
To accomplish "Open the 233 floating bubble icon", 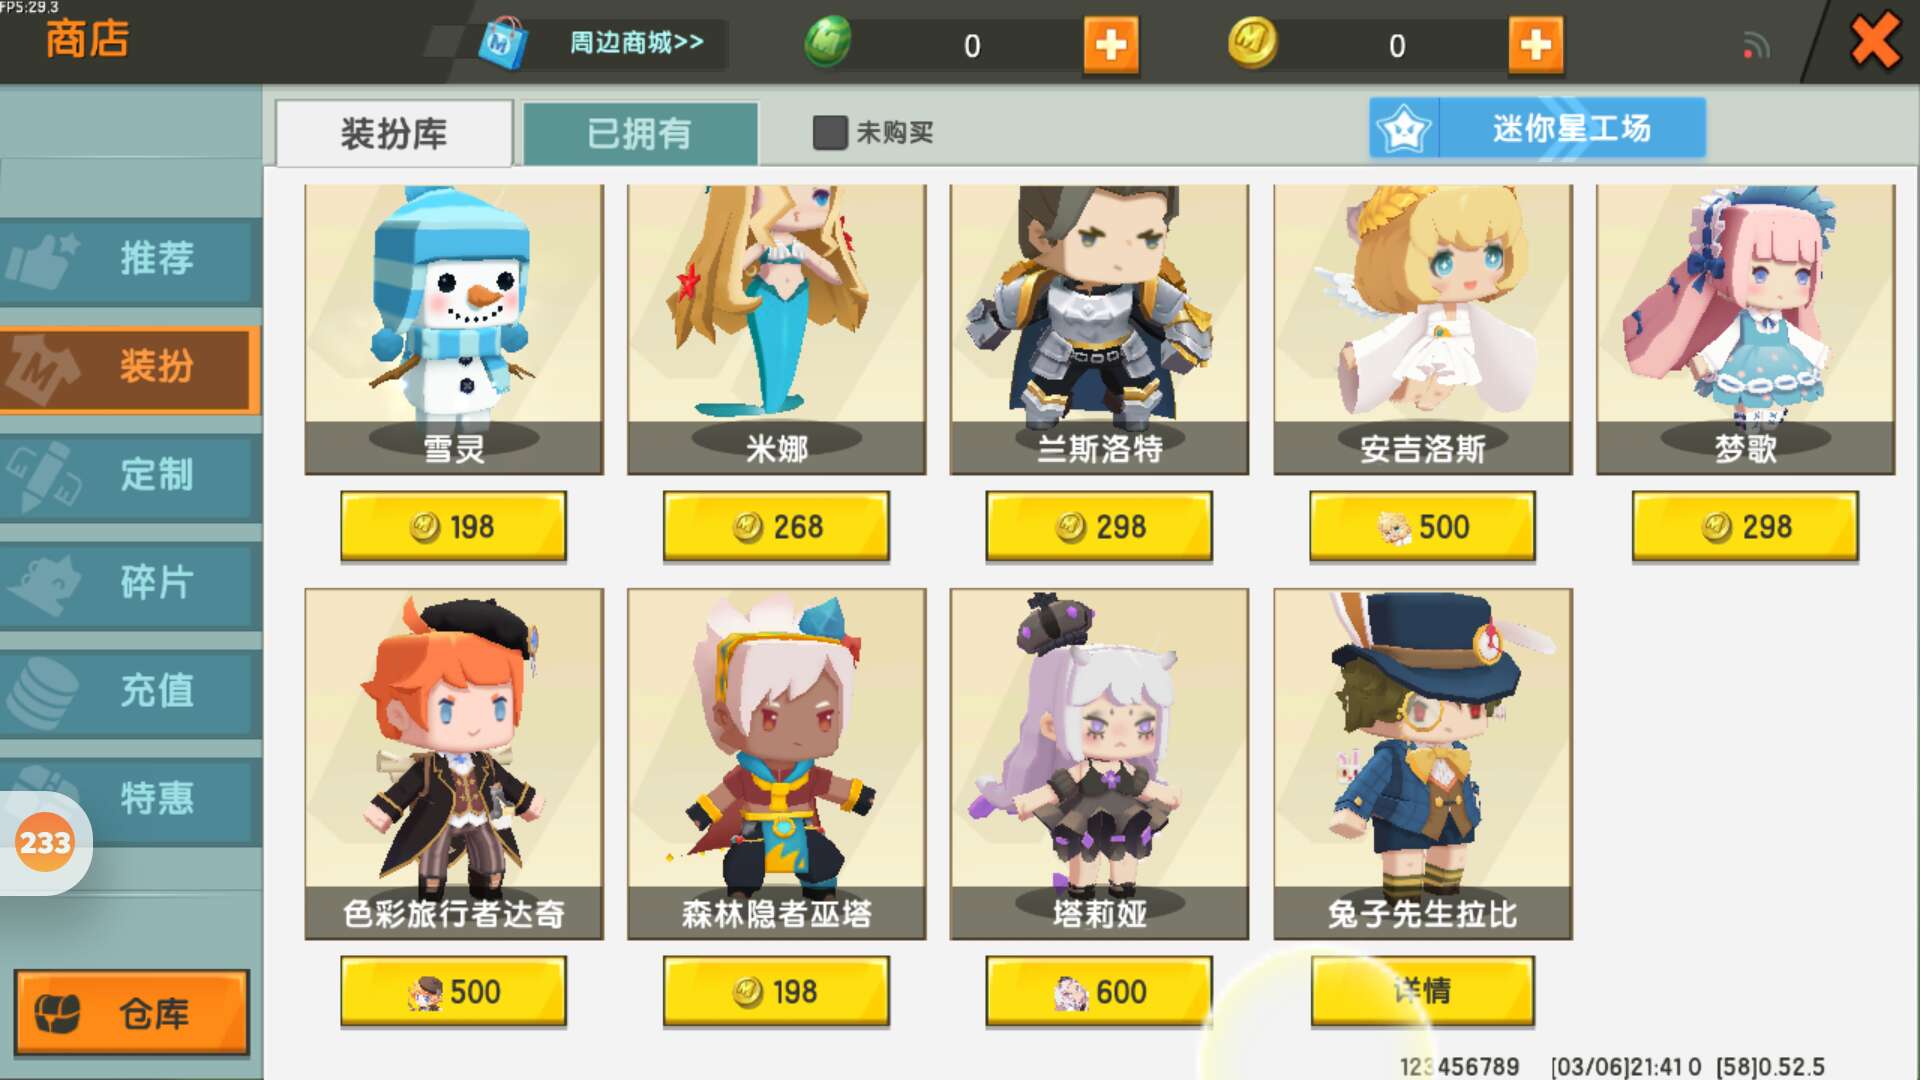I will coord(45,843).
